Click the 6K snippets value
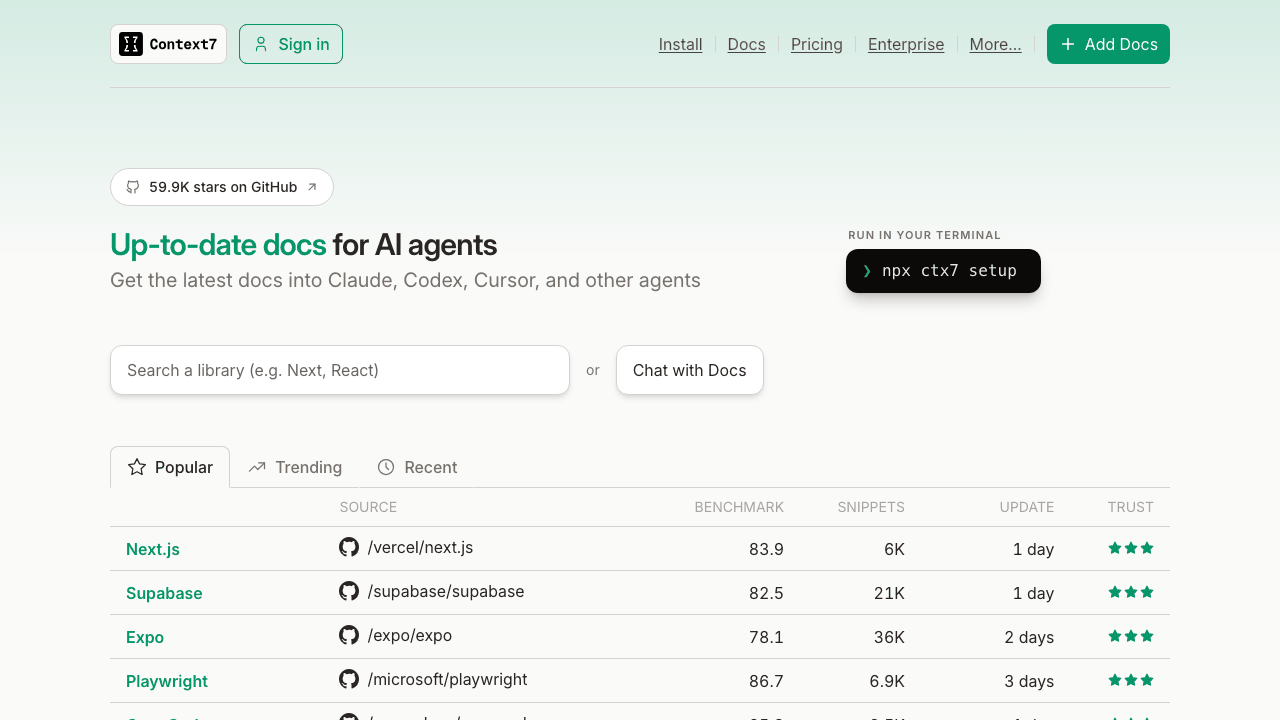The height and width of the screenshot is (720, 1280). tap(894, 549)
